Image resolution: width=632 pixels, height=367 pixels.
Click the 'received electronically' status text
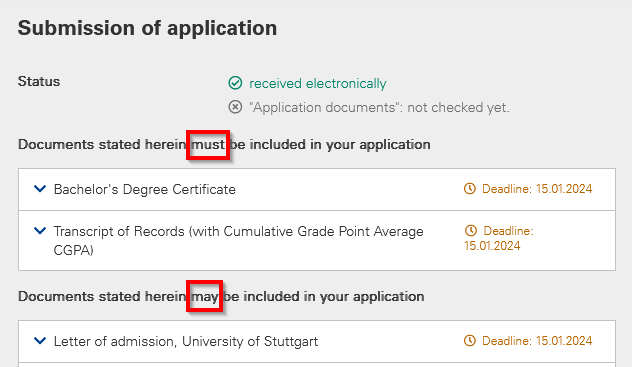318,83
